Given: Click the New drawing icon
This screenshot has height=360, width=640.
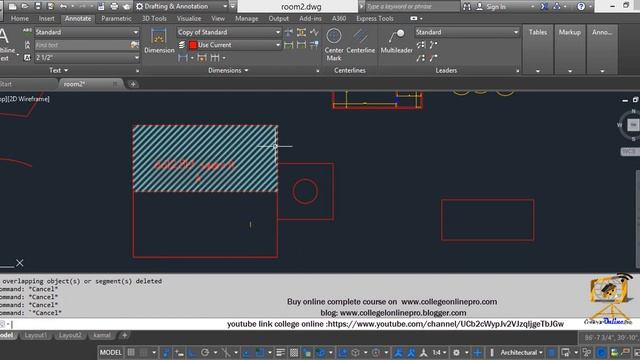Looking at the screenshot, I should (12, 6).
